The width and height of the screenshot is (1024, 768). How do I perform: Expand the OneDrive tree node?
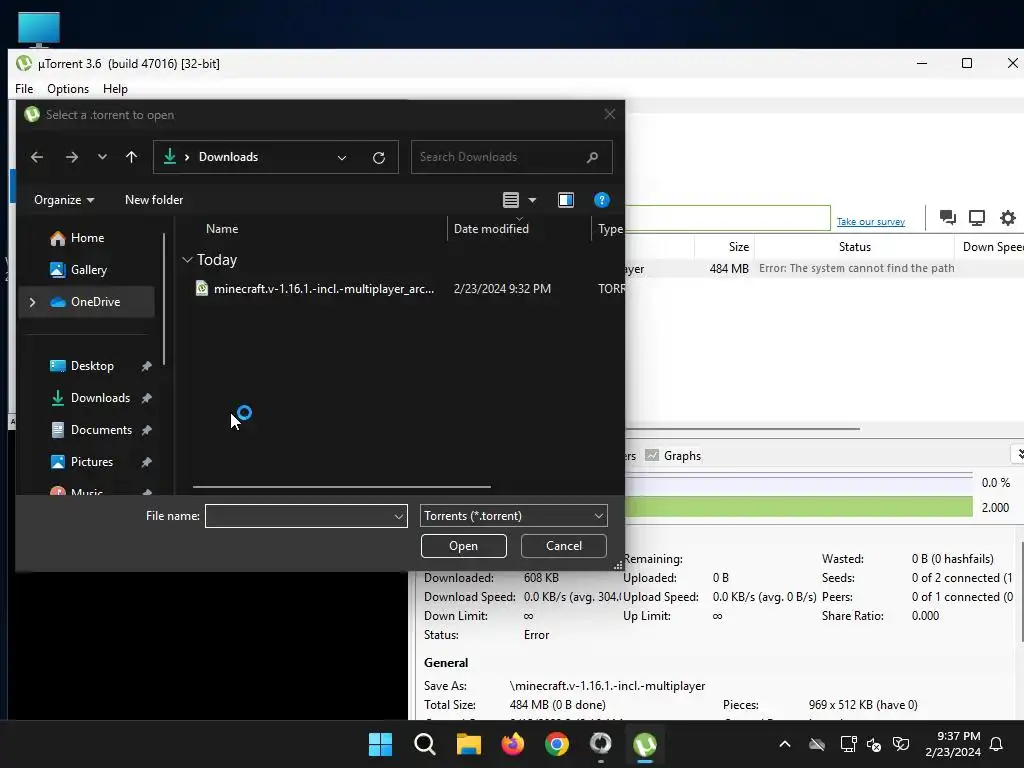coord(32,302)
